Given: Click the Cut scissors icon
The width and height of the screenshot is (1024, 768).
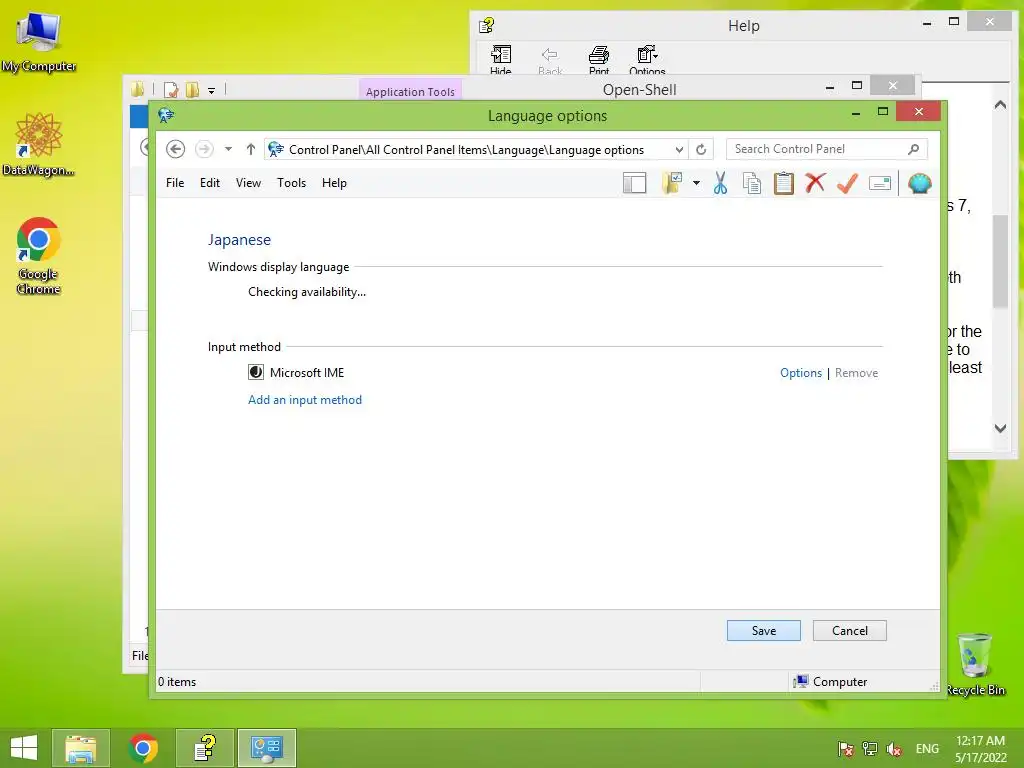Looking at the screenshot, I should point(720,184).
